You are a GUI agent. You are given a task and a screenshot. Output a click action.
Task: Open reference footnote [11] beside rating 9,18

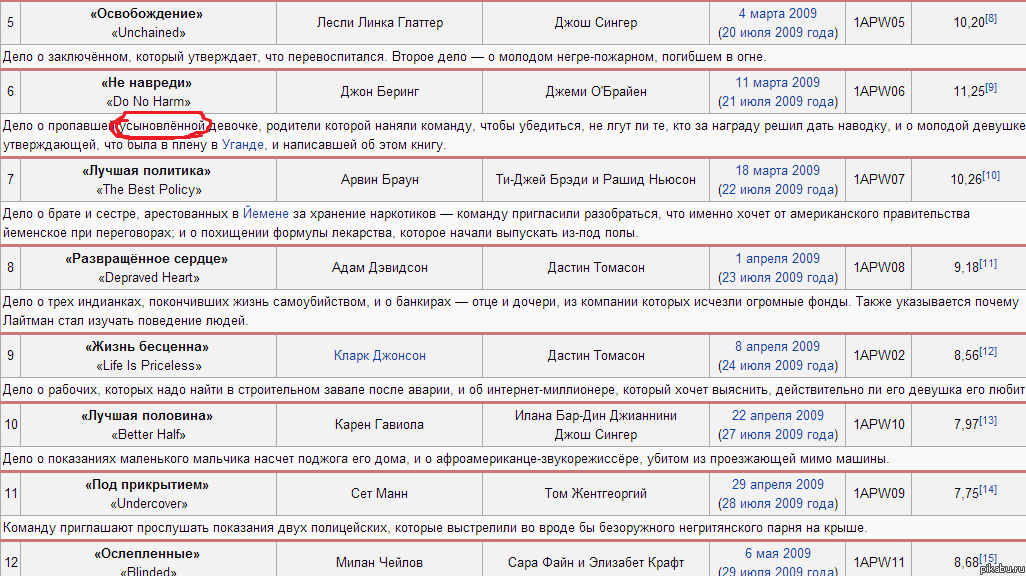[988, 263]
